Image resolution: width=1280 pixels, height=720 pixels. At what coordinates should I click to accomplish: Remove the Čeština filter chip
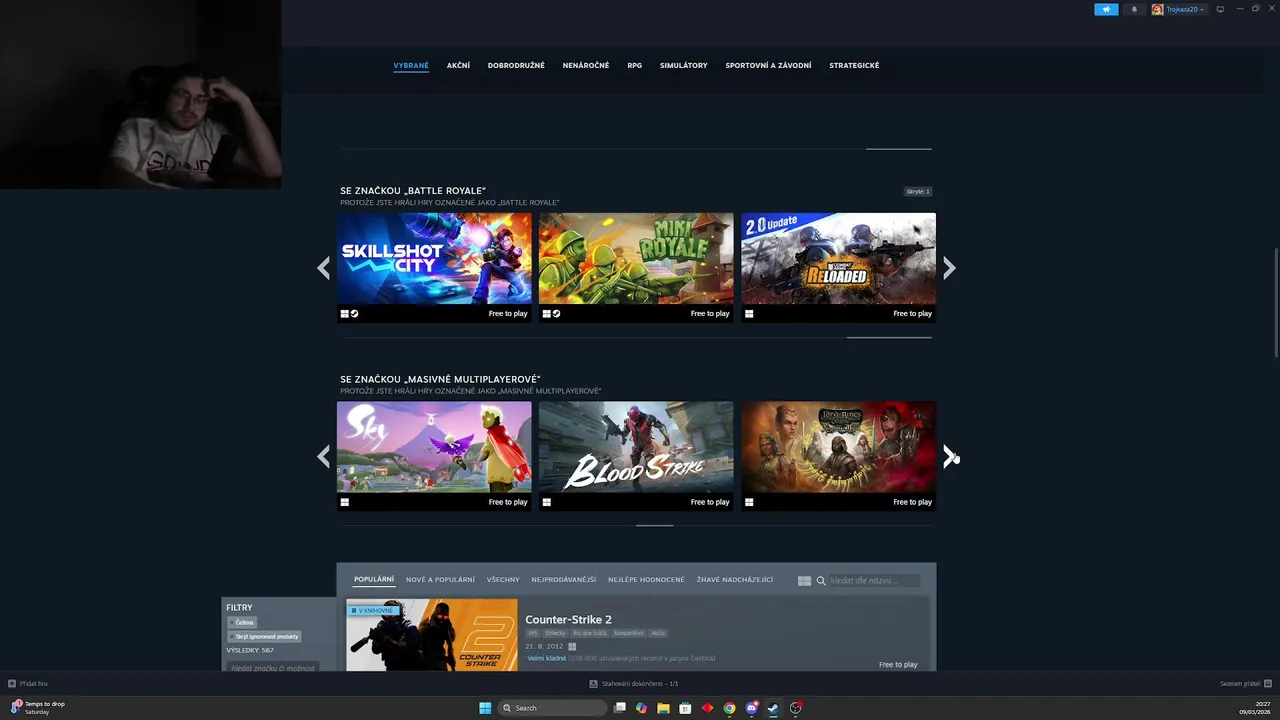[x=242, y=623]
